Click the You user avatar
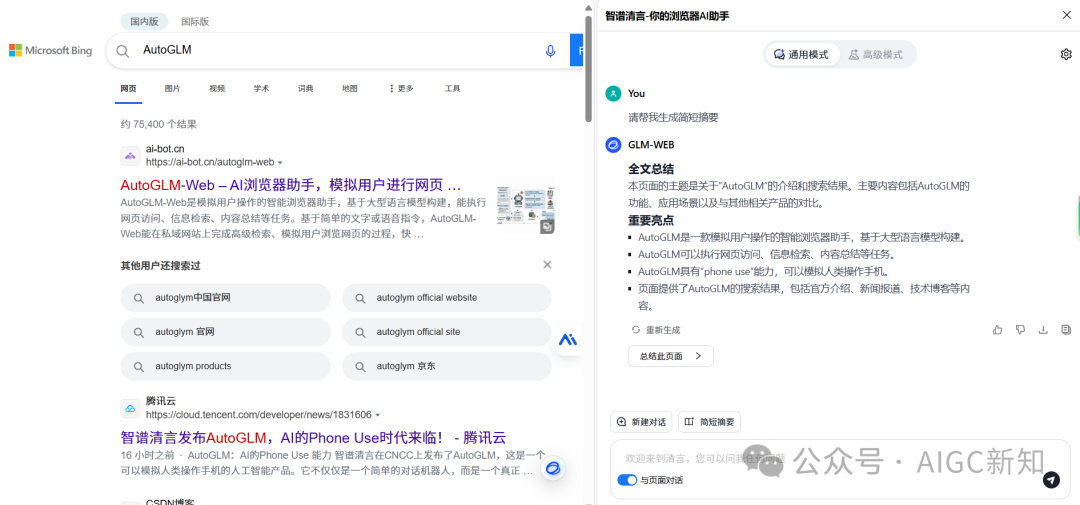The height and width of the screenshot is (505, 1080). click(613, 94)
